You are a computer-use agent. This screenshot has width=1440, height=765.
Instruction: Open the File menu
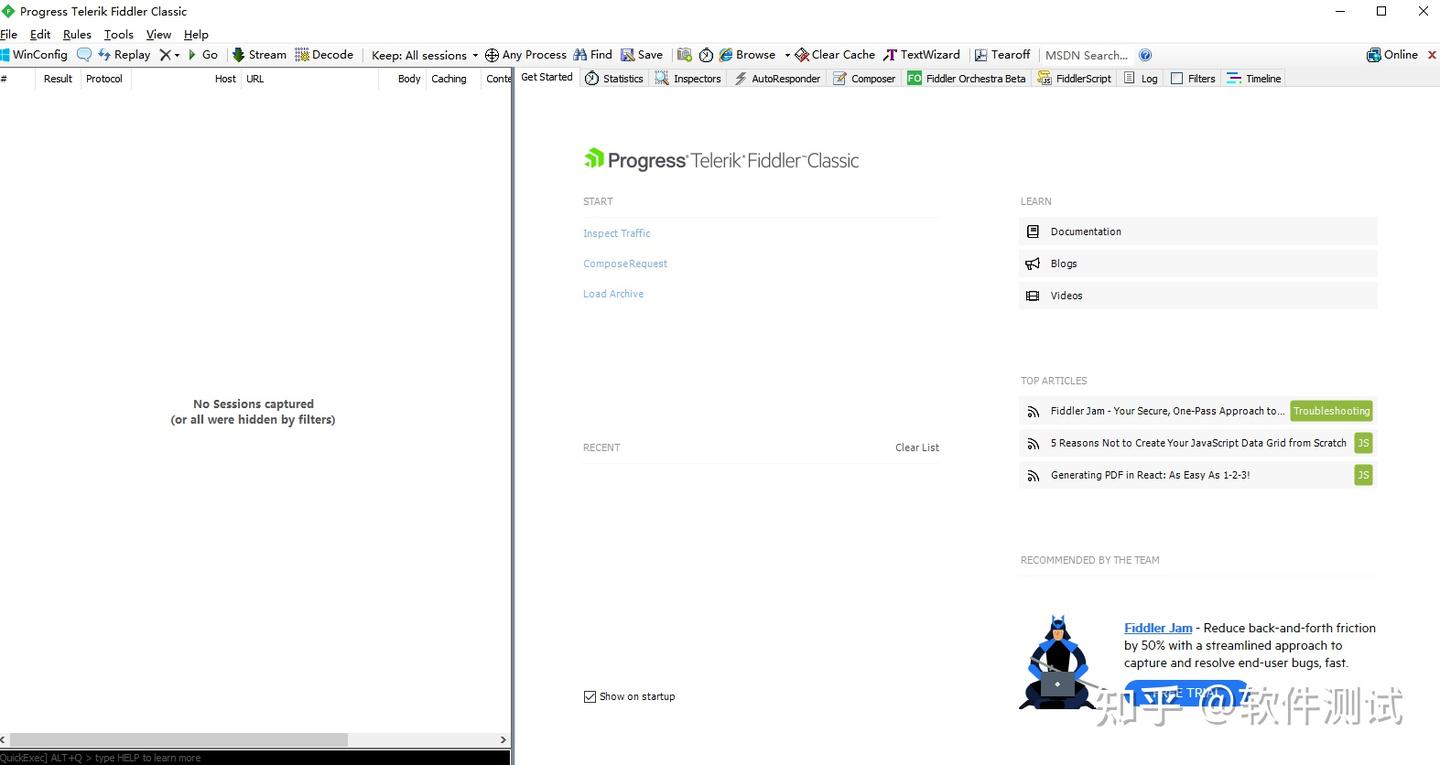pyautogui.click(x=9, y=34)
